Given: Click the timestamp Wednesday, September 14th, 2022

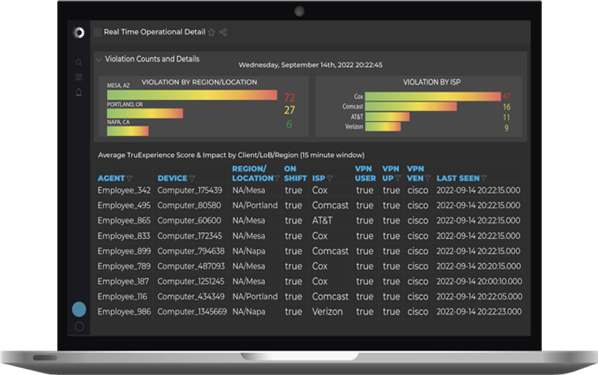Looking at the screenshot, I should point(310,65).
